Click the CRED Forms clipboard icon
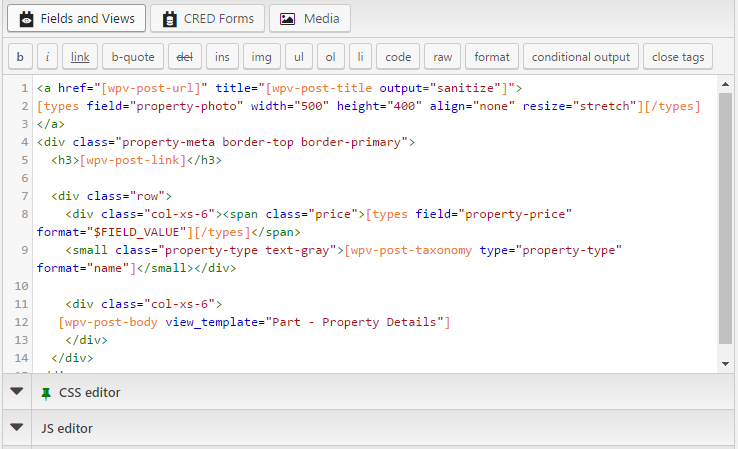738x449 pixels. [169, 19]
